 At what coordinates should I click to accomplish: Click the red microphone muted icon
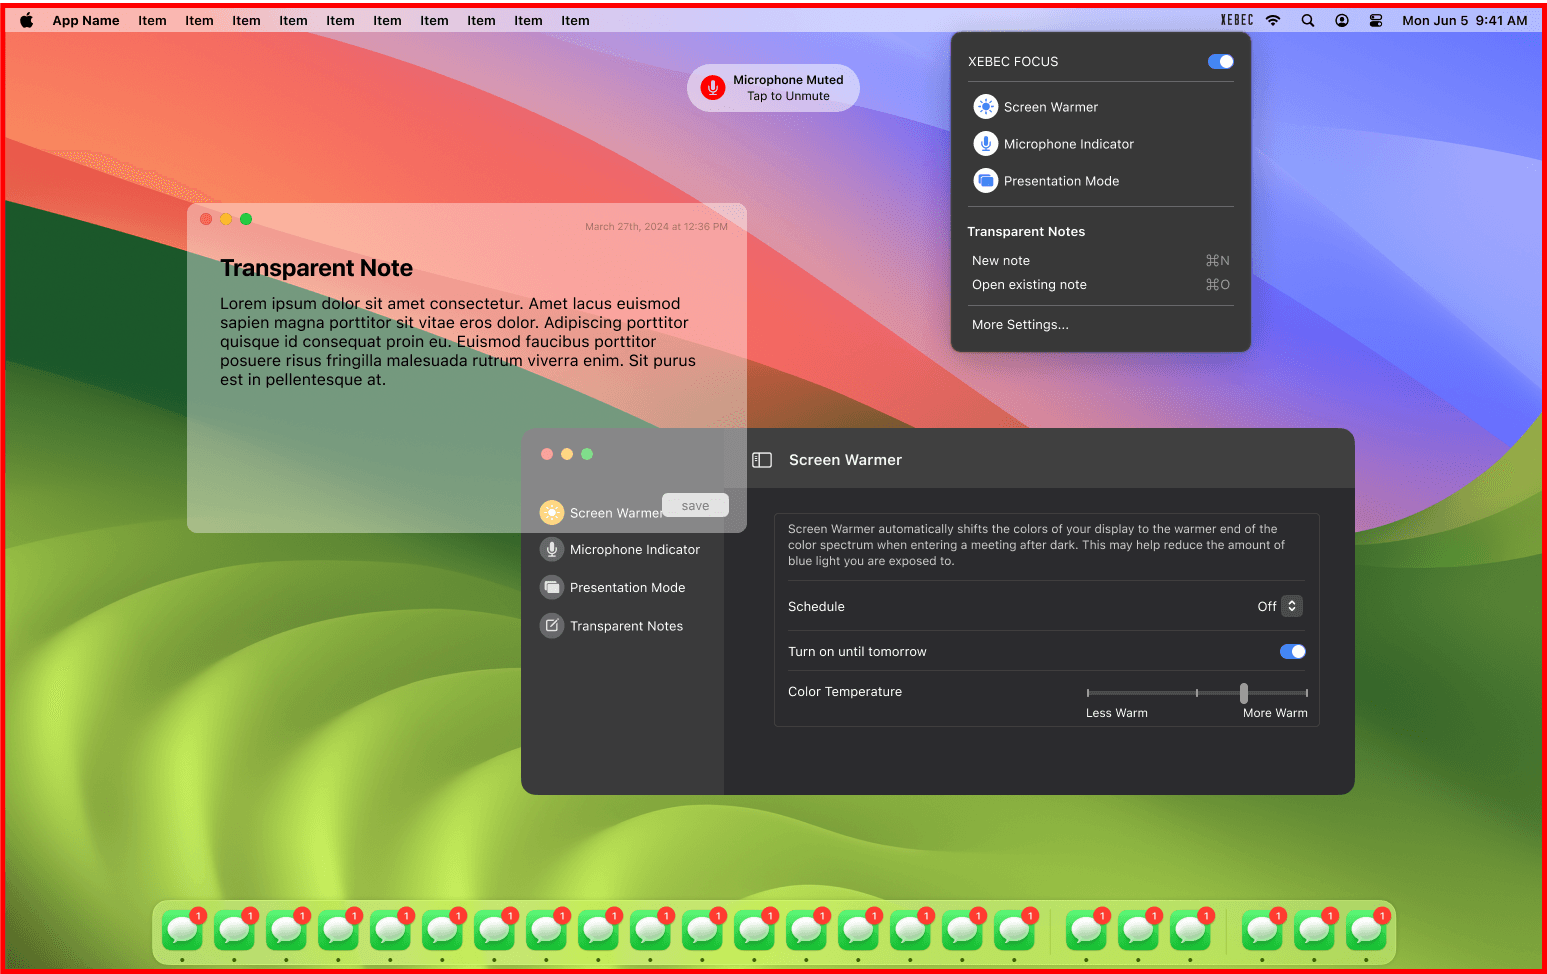(x=713, y=88)
